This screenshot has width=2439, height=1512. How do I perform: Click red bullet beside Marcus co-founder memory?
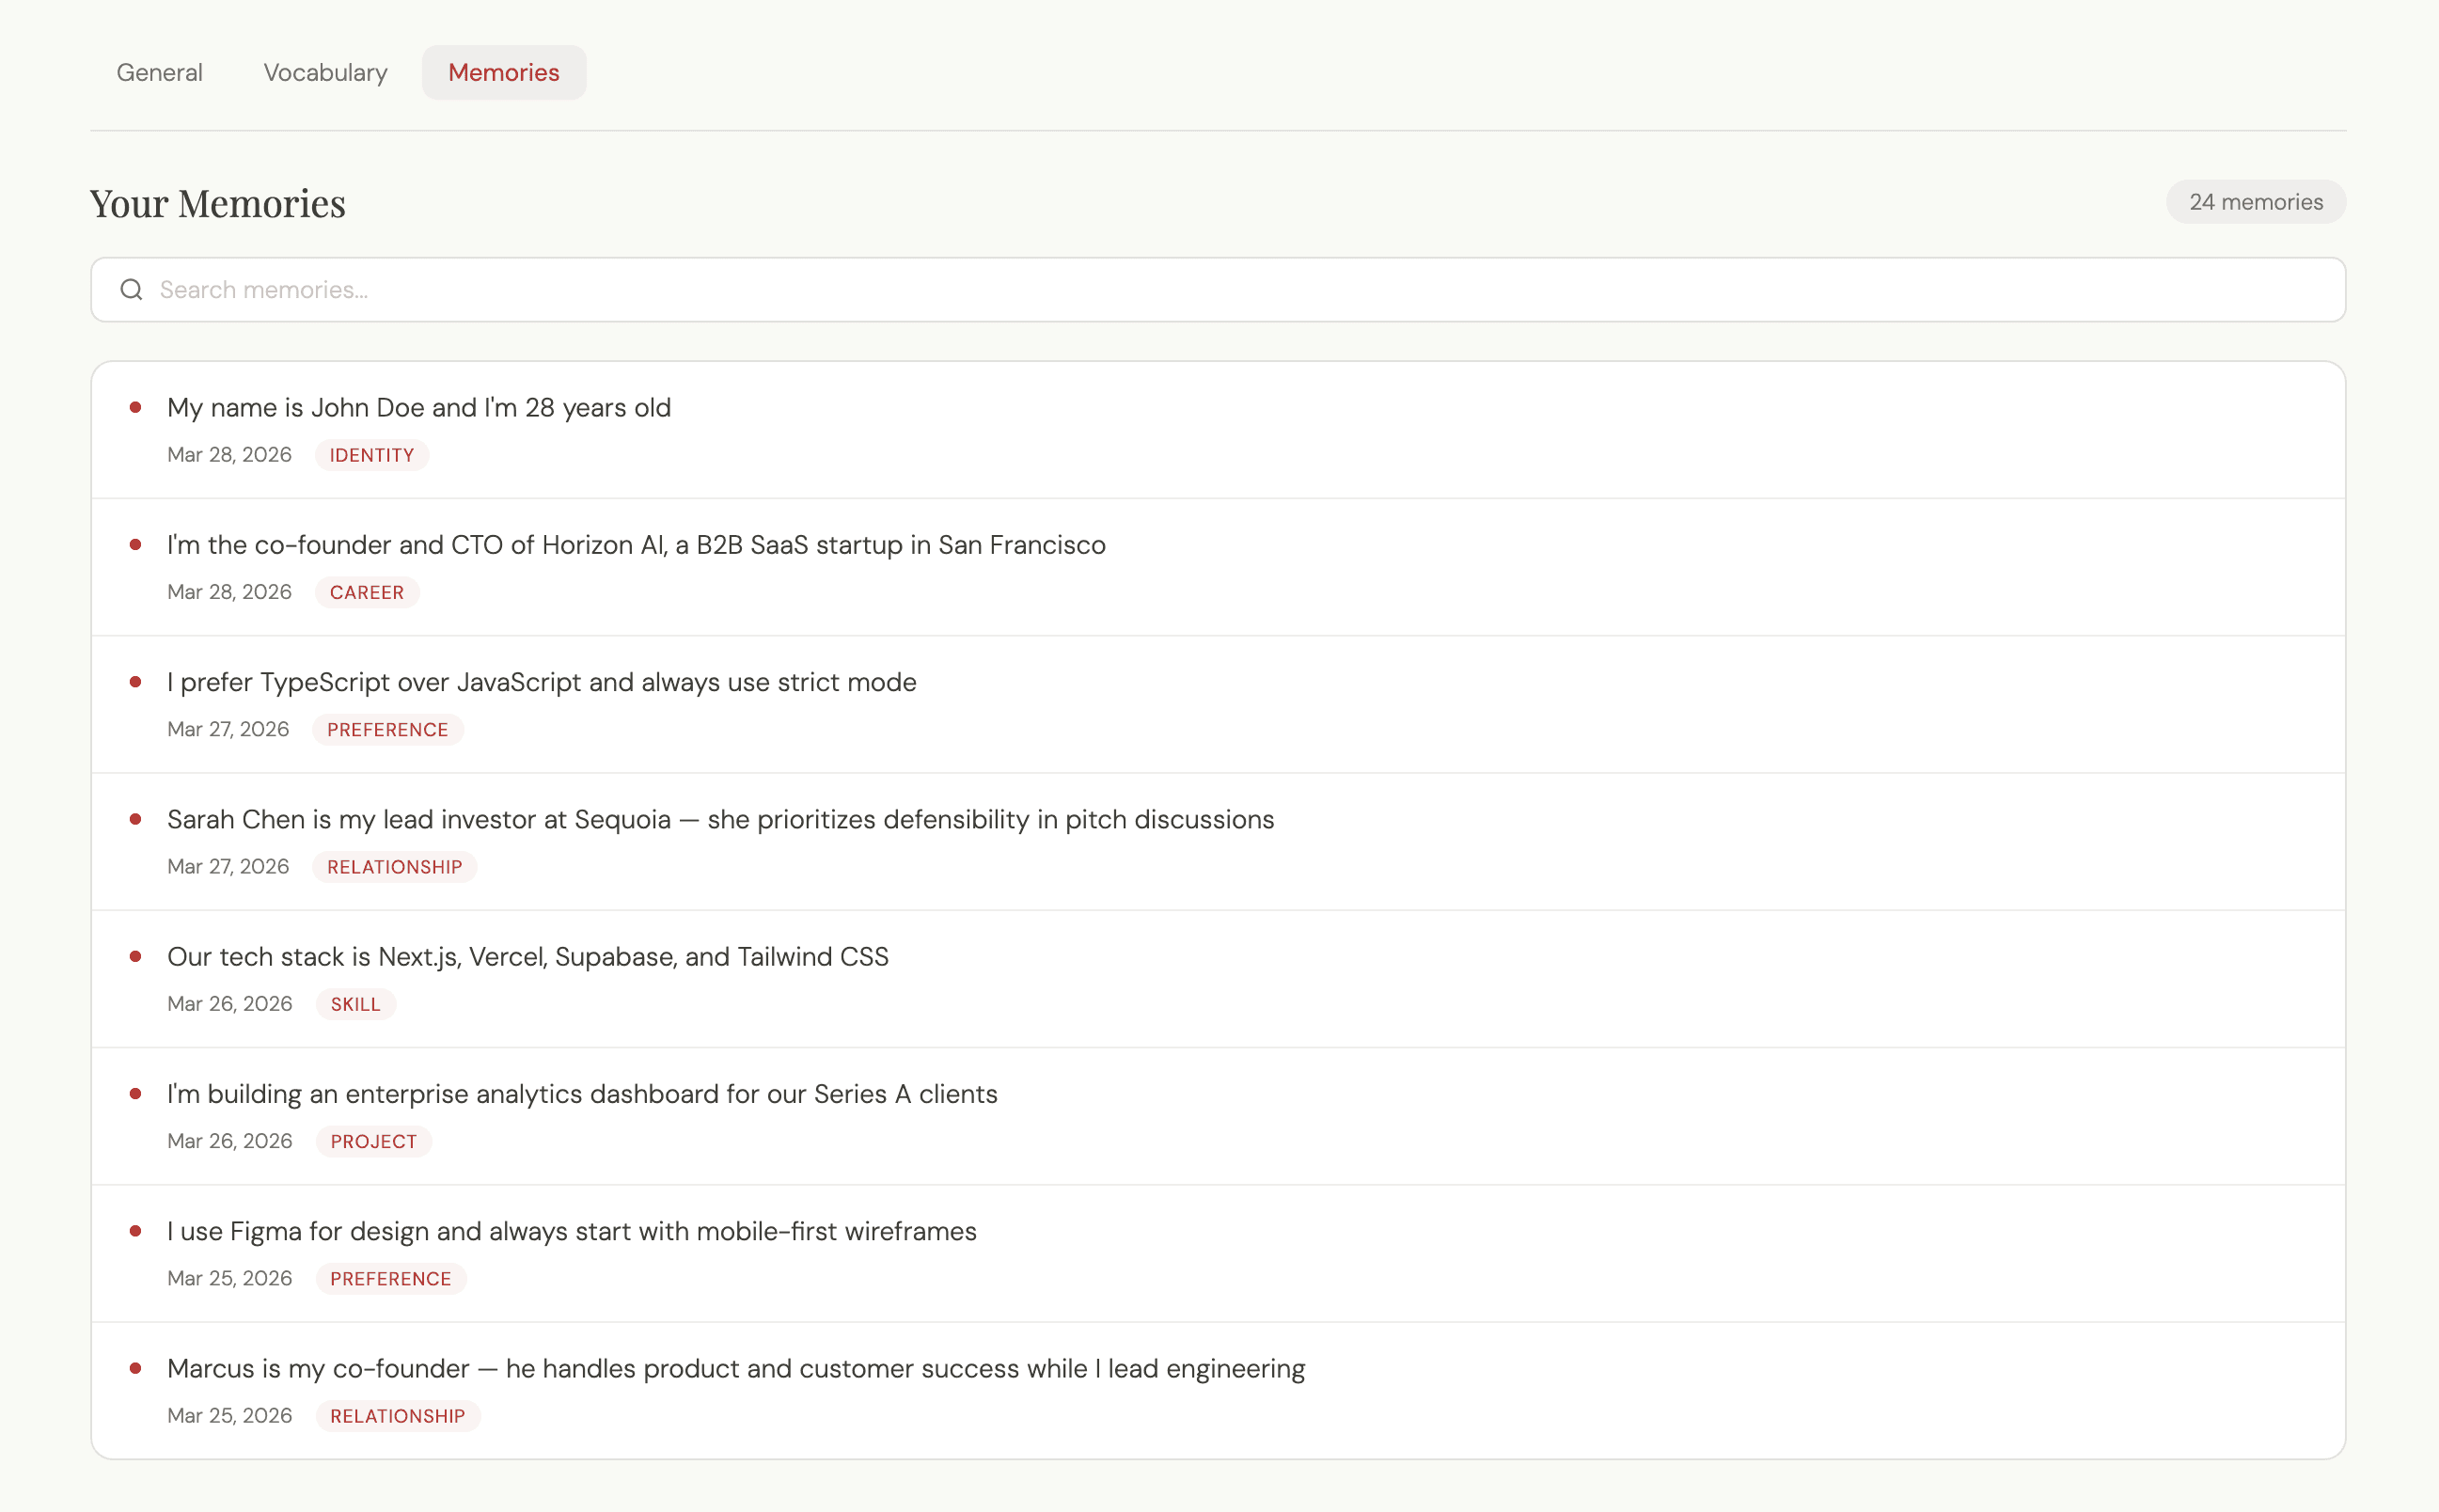[135, 1368]
